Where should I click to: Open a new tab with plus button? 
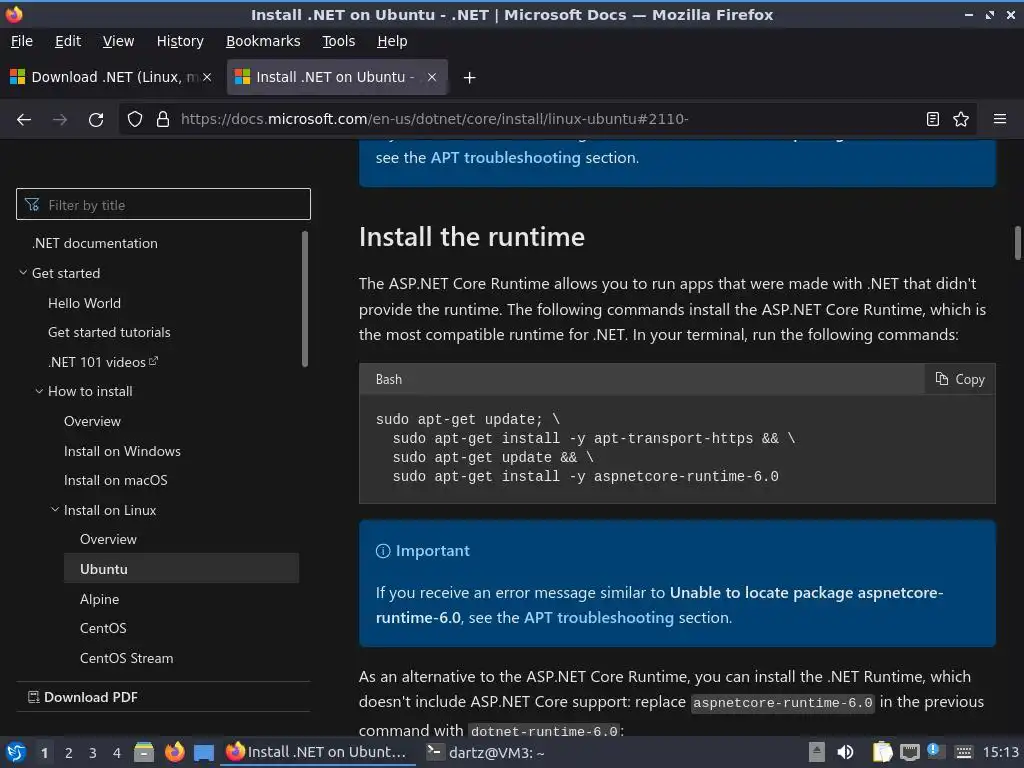(x=469, y=78)
